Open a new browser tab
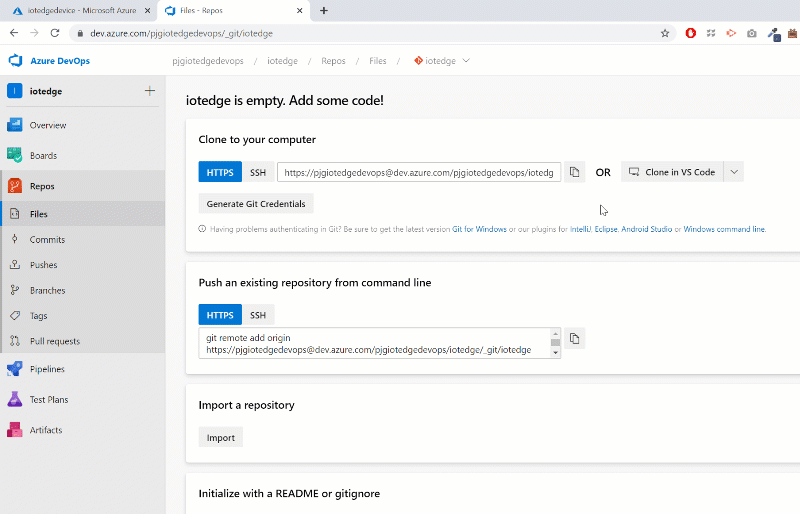The width and height of the screenshot is (800, 514). pos(324,10)
